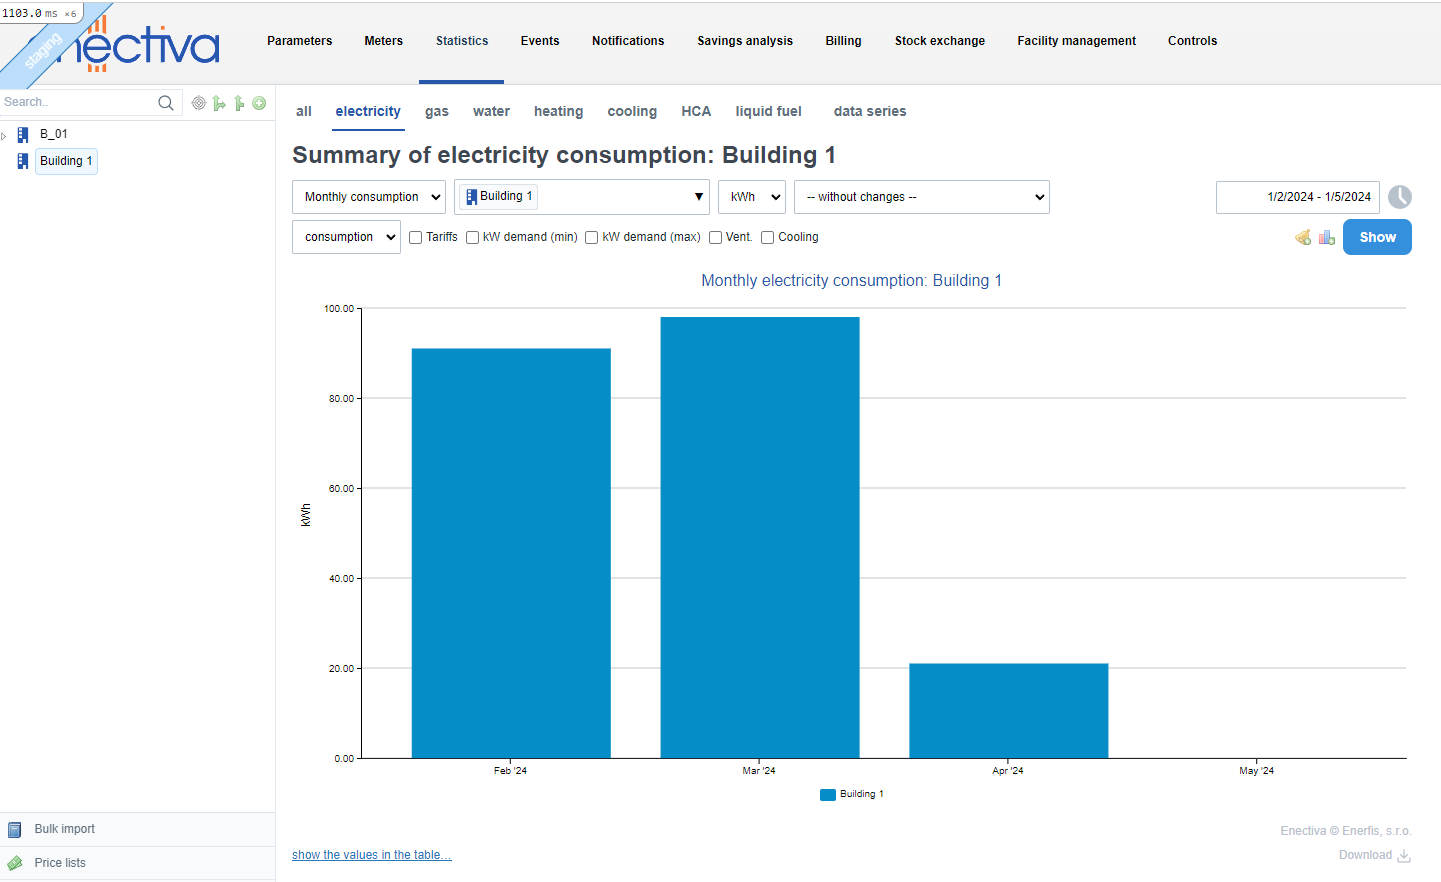Screen dimensions: 1441x882
Task: Click the date range input field
Action: tap(1297, 197)
